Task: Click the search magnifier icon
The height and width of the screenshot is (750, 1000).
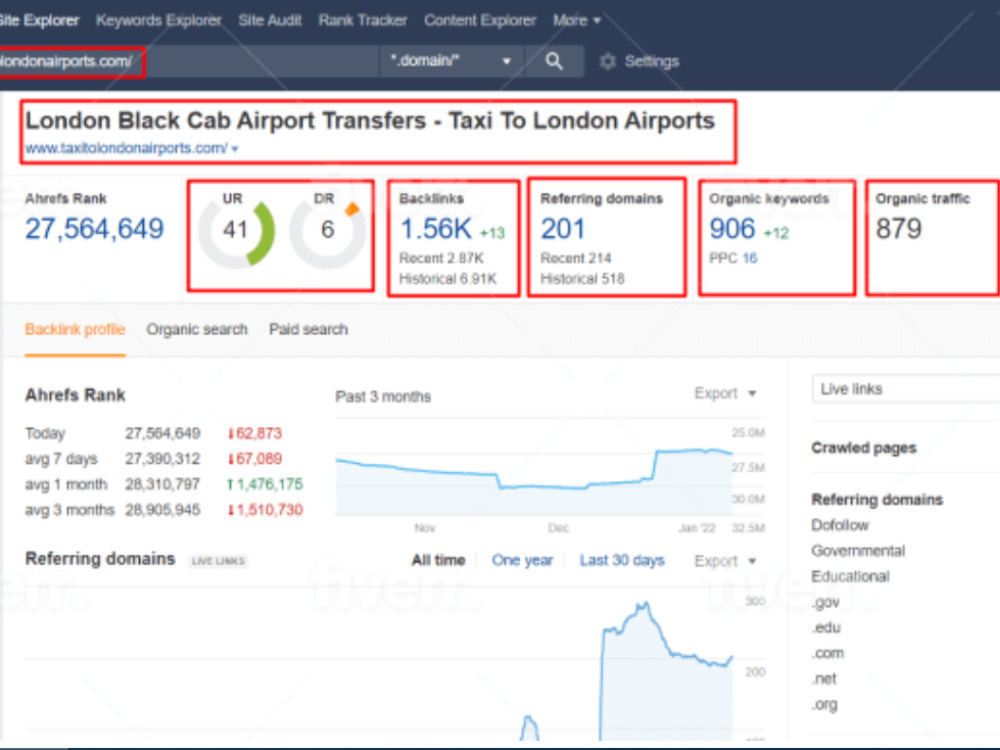Action: 554,61
